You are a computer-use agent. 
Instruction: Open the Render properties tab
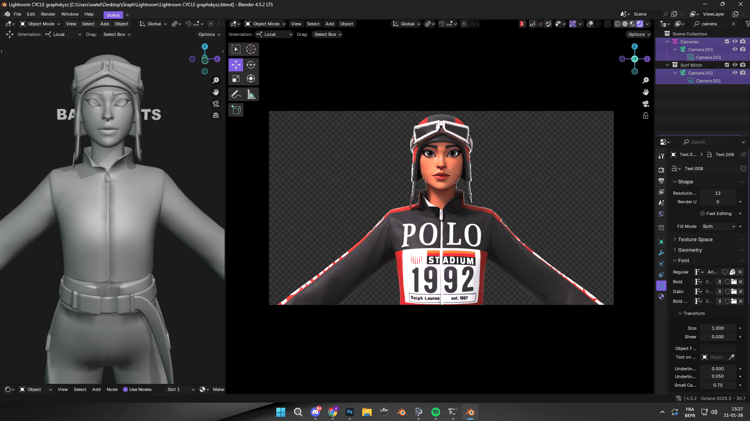click(x=661, y=170)
